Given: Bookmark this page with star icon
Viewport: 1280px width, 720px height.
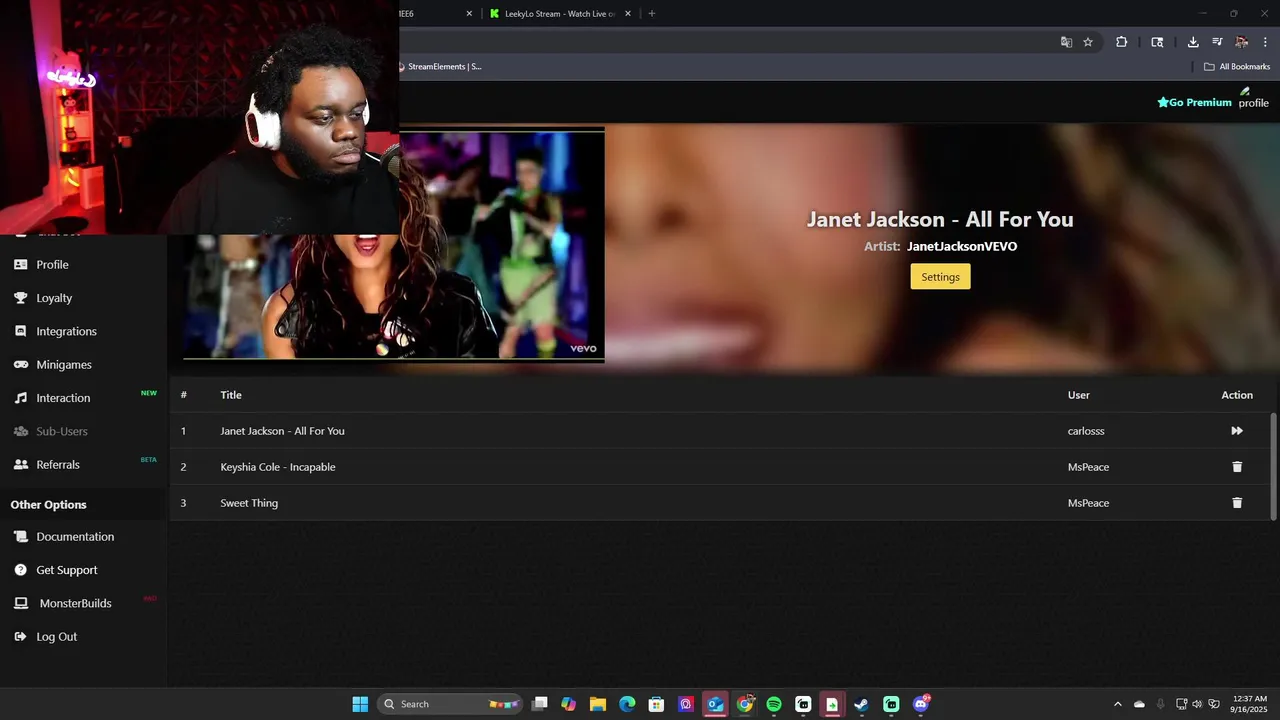Looking at the screenshot, I should point(1088,42).
